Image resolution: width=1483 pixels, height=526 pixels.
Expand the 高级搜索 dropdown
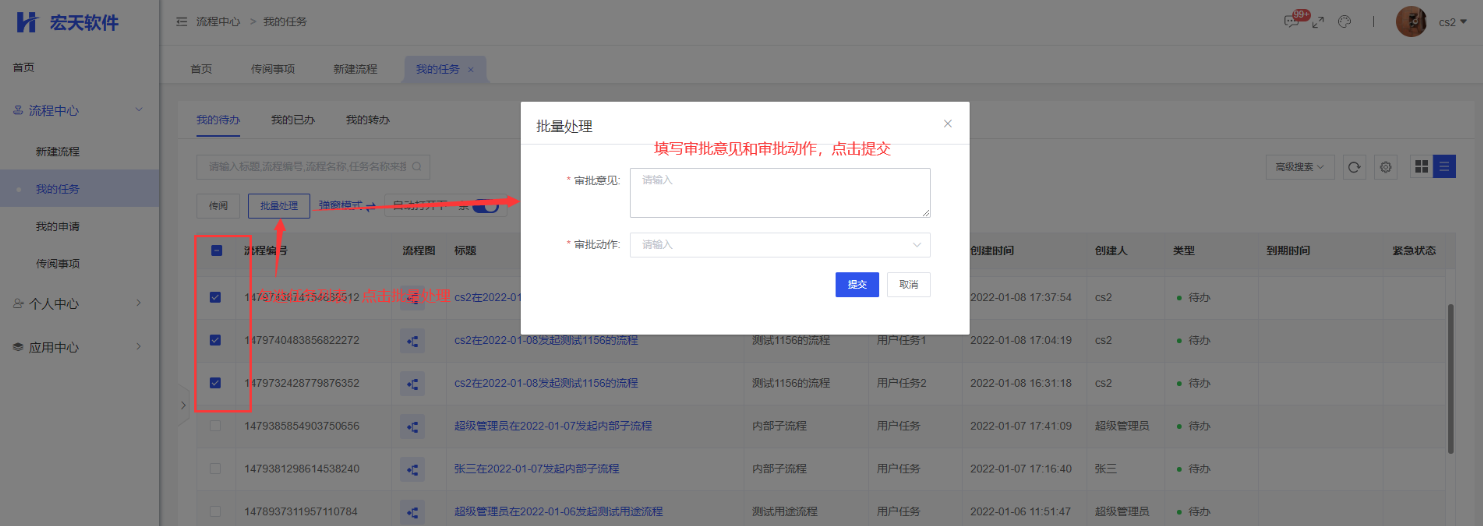point(1300,167)
